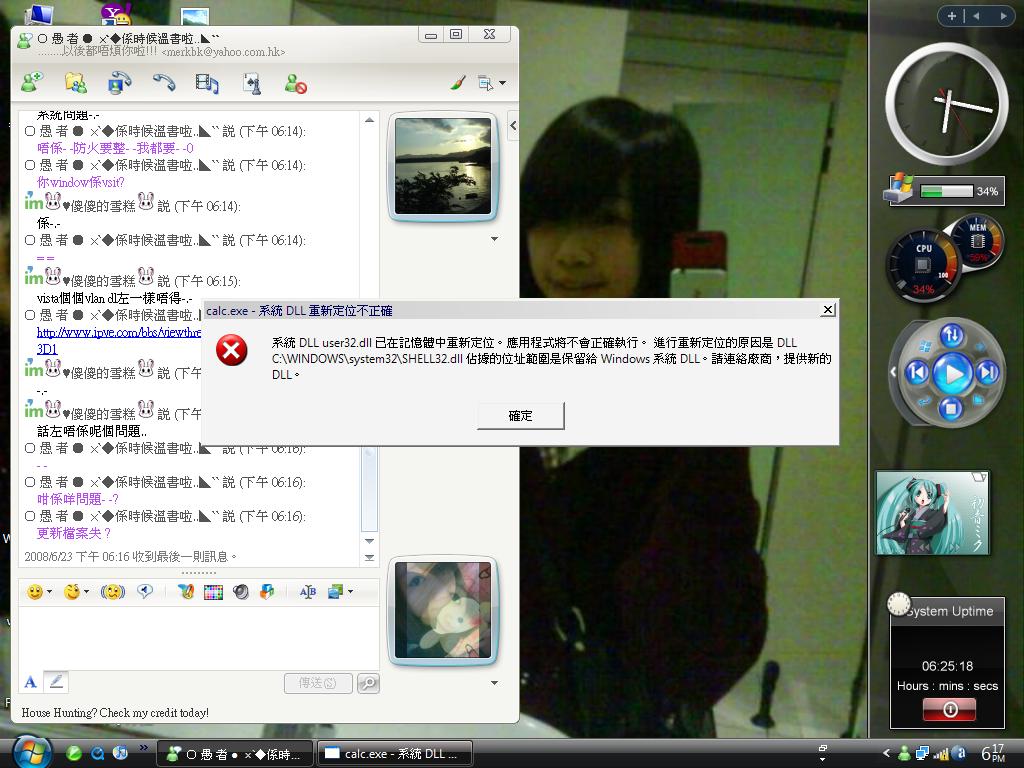1024x768 pixels.
Task: Open the share files folder icon
Action: (76, 84)
